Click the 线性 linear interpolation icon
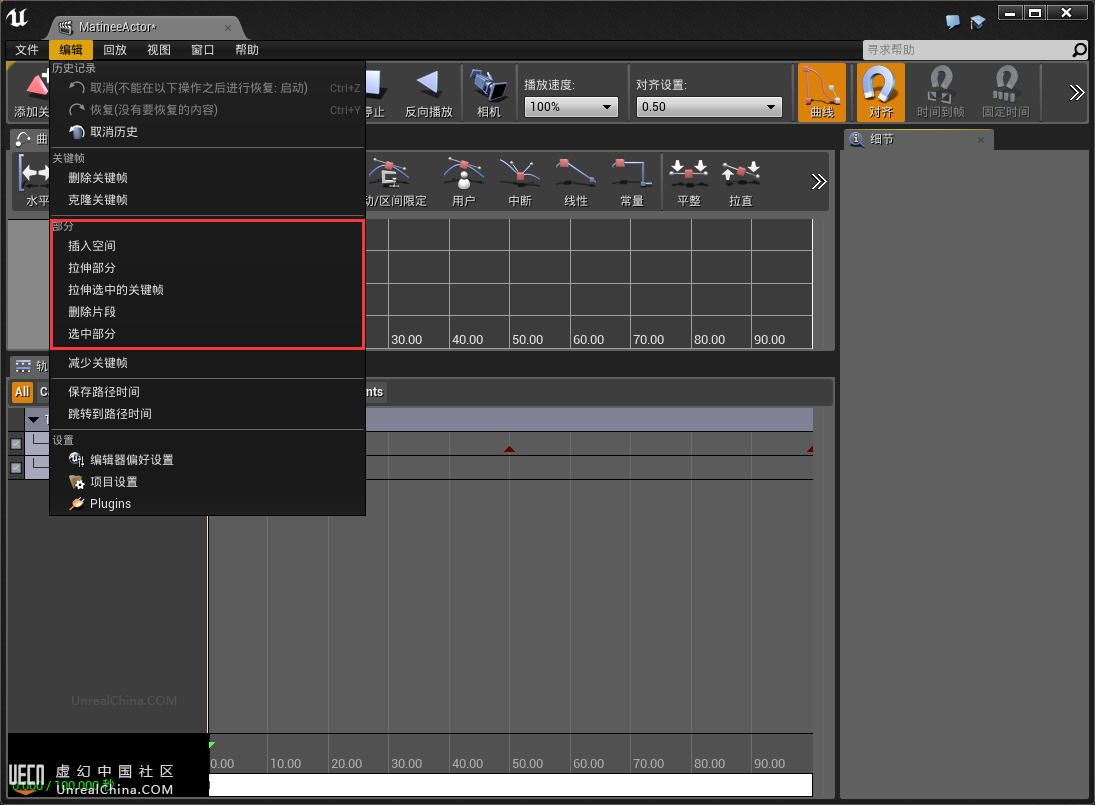 point(575,182)
